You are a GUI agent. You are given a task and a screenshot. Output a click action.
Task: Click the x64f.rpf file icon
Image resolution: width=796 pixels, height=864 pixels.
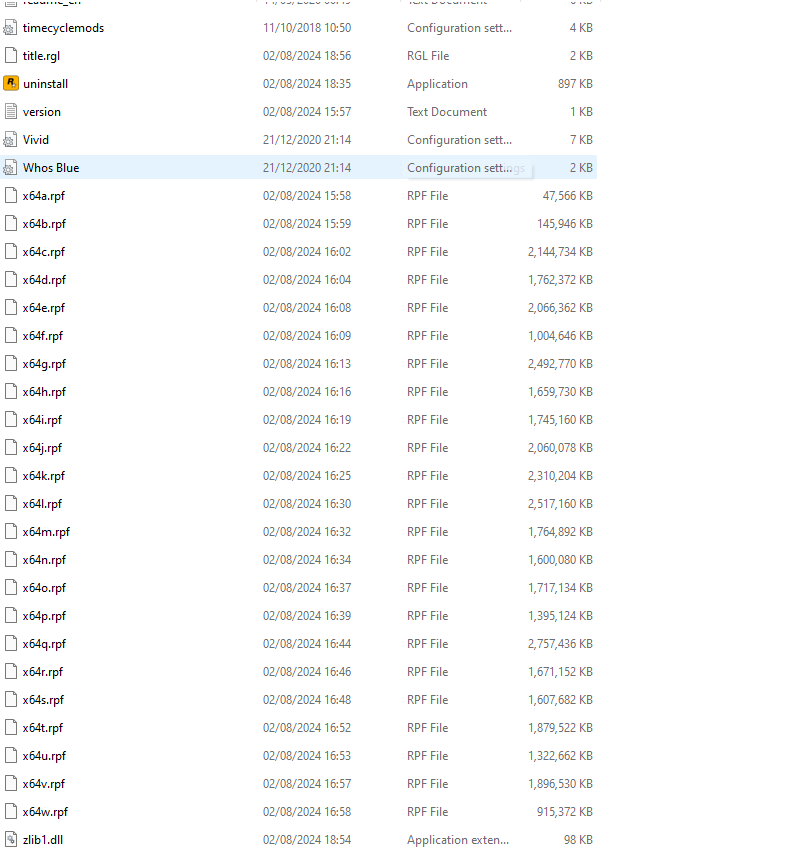coord(10,336)
